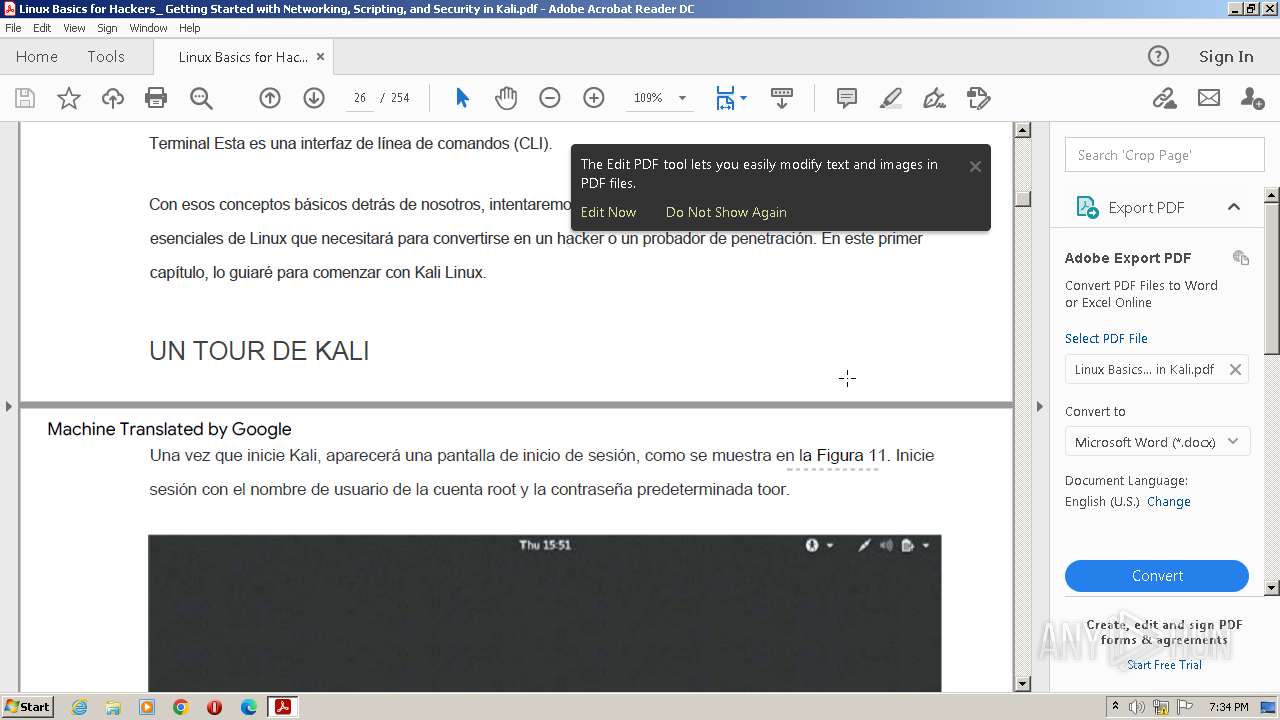Go to next page with down arrow
This screenshot has height=720, width=1280.
[314, 98]
